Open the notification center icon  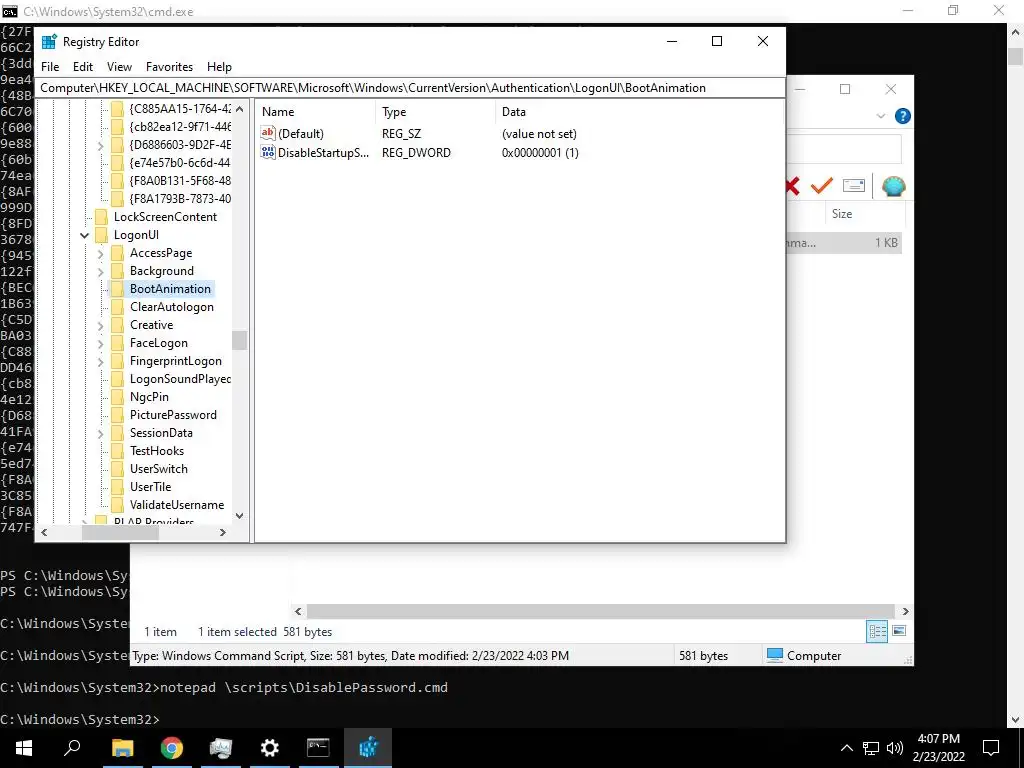click(991, 748)
